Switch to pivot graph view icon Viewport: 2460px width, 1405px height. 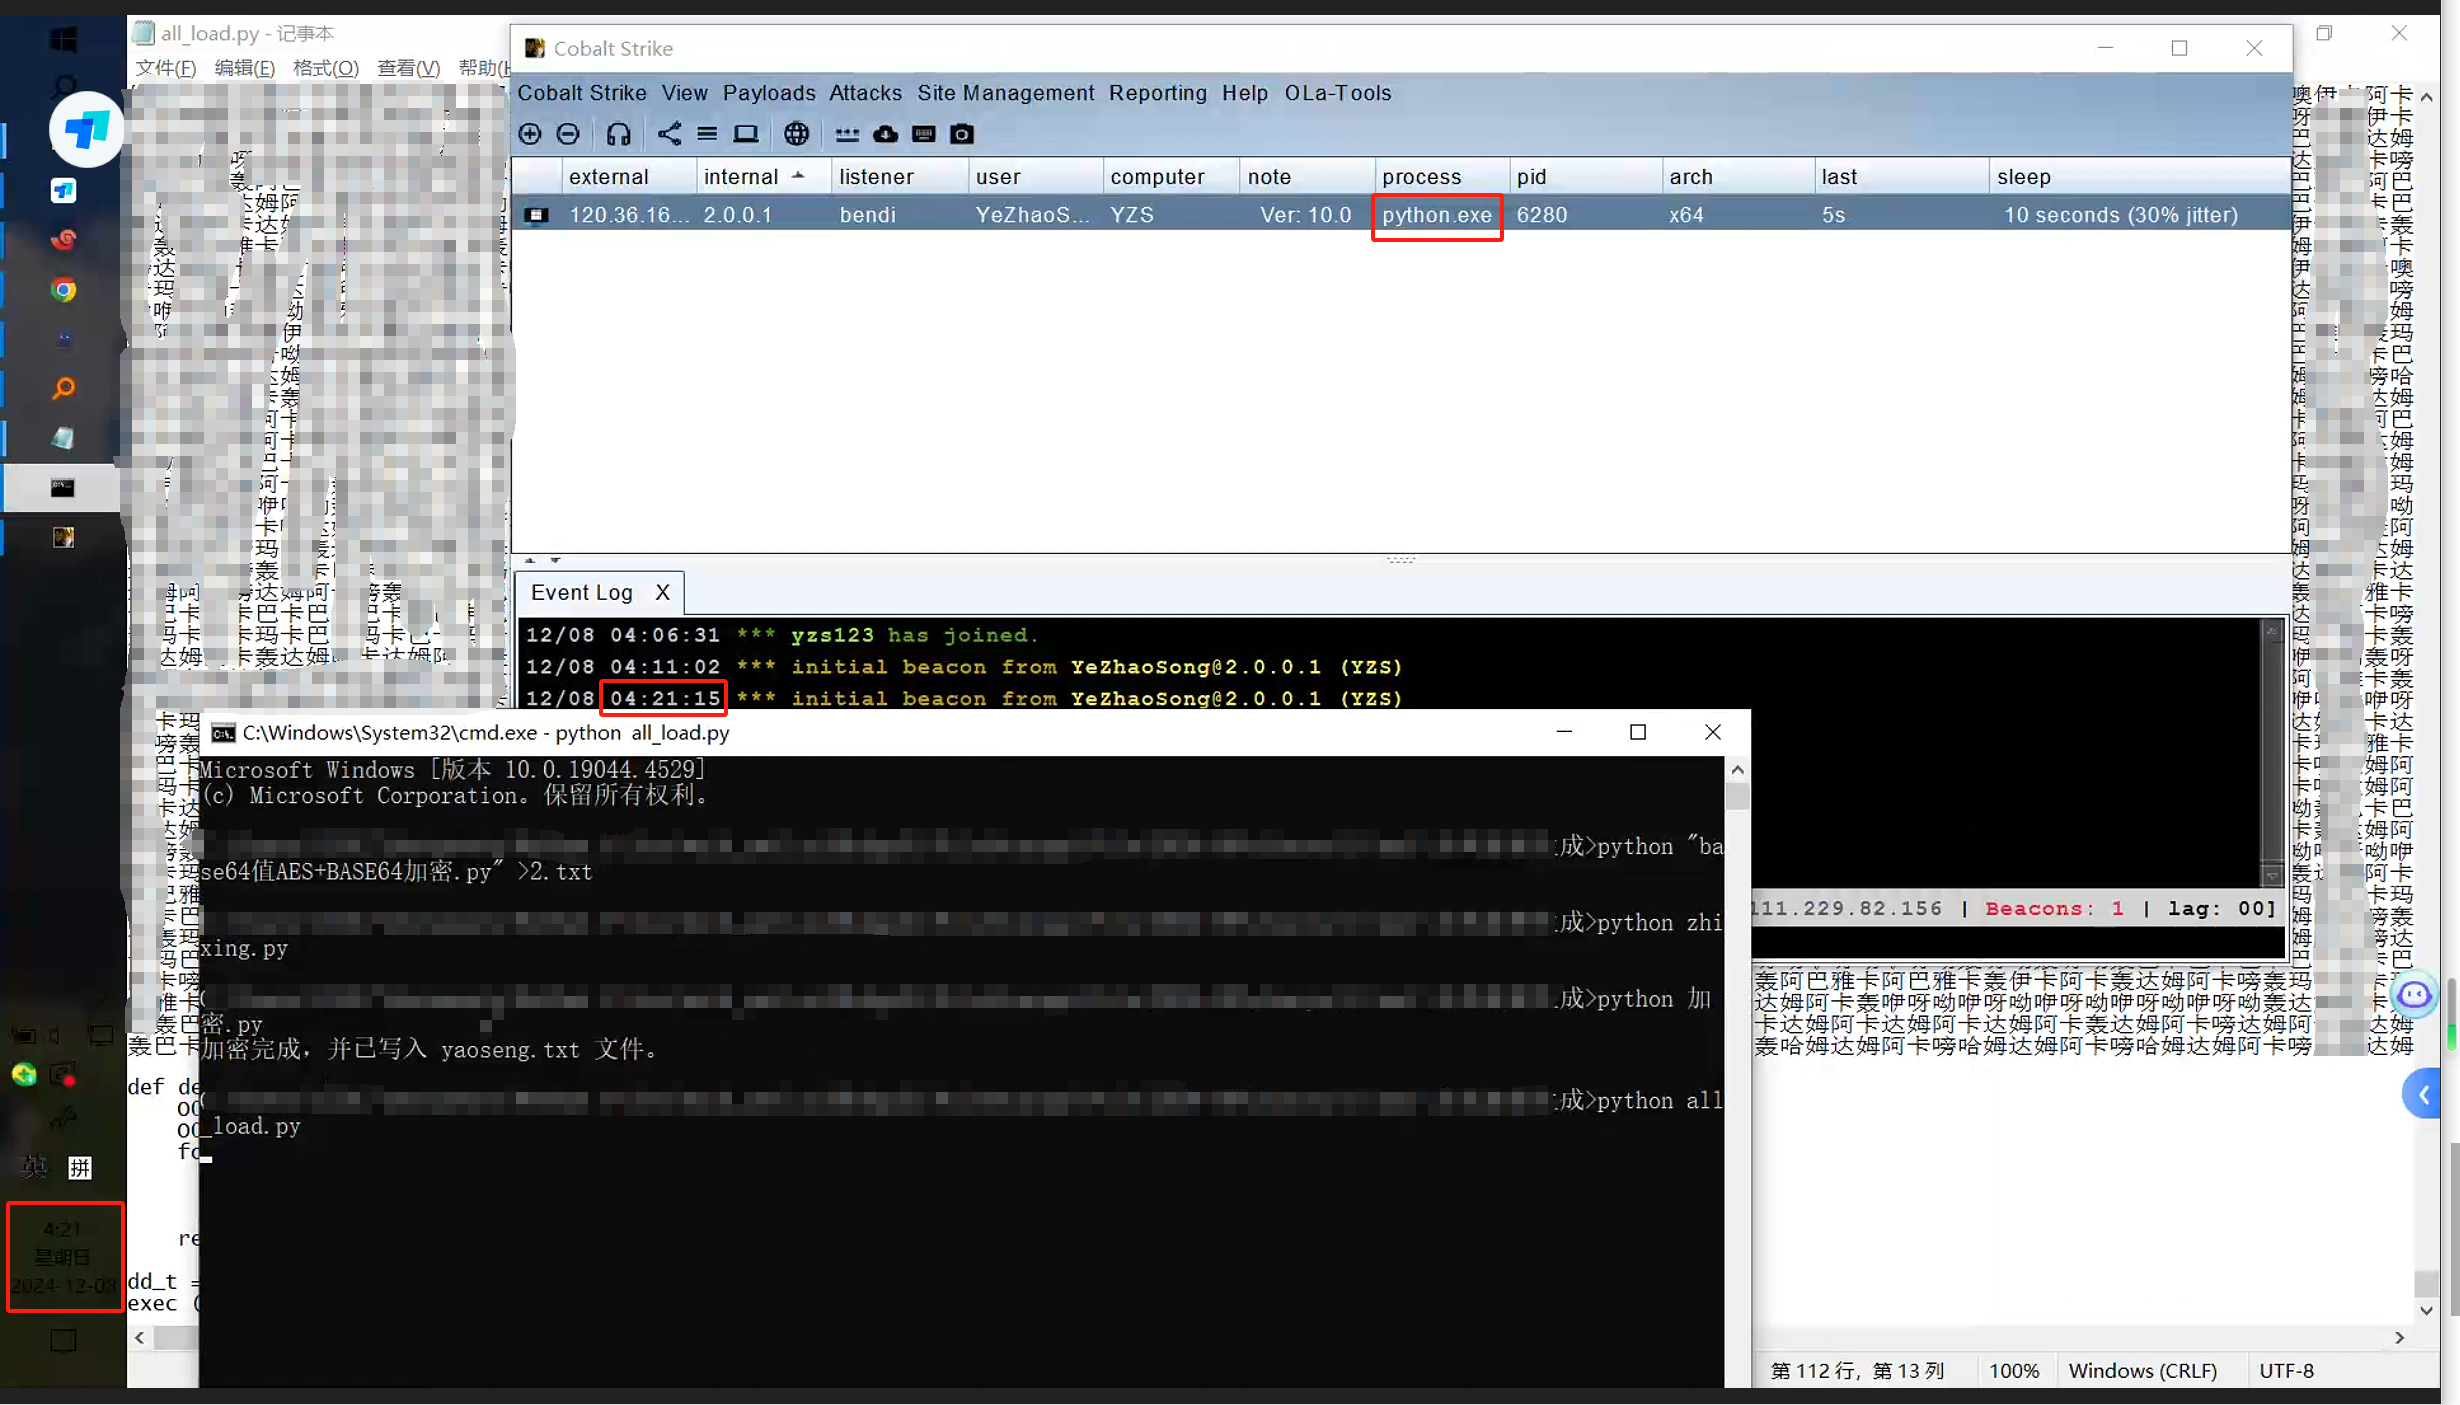pos(669,134)
